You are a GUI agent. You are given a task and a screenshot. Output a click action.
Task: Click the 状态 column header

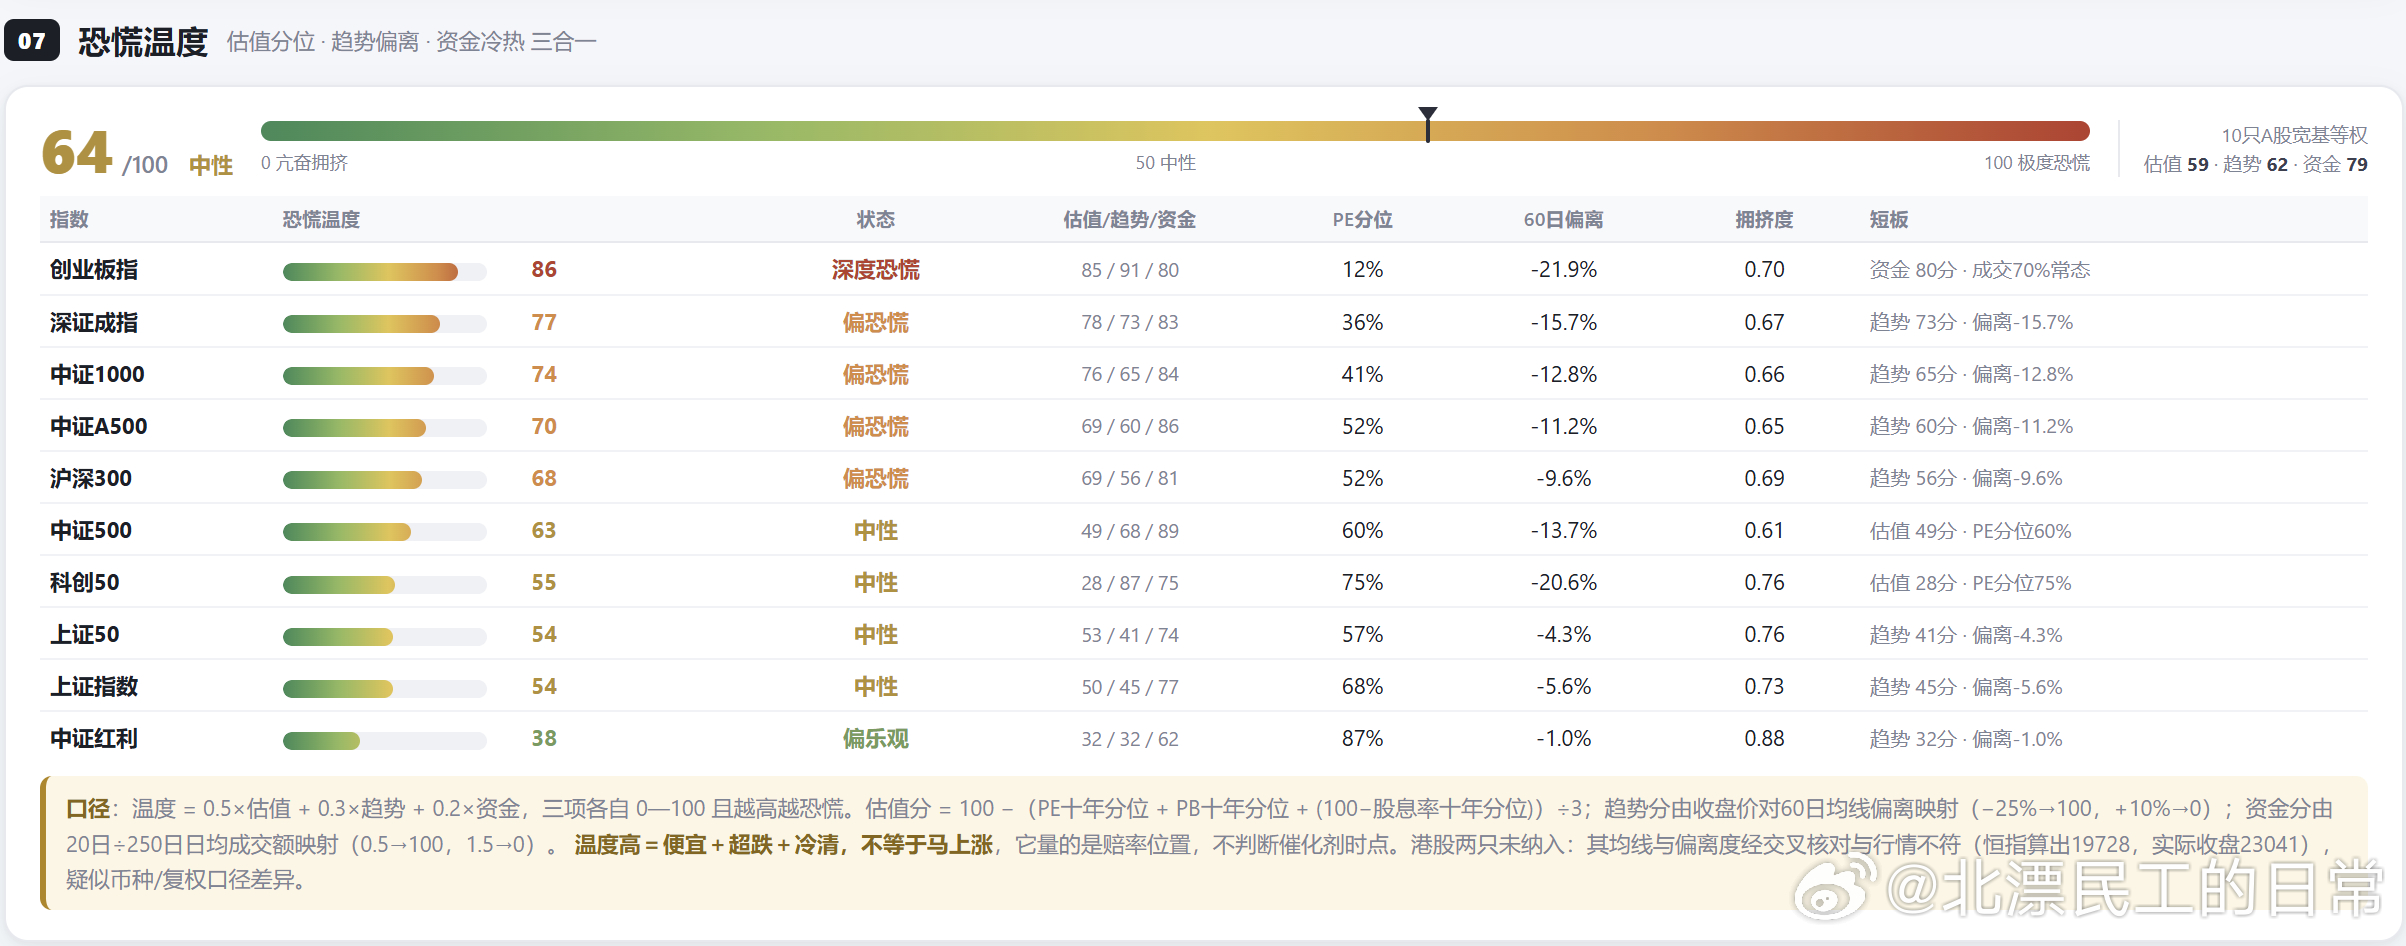pos(875,220)
